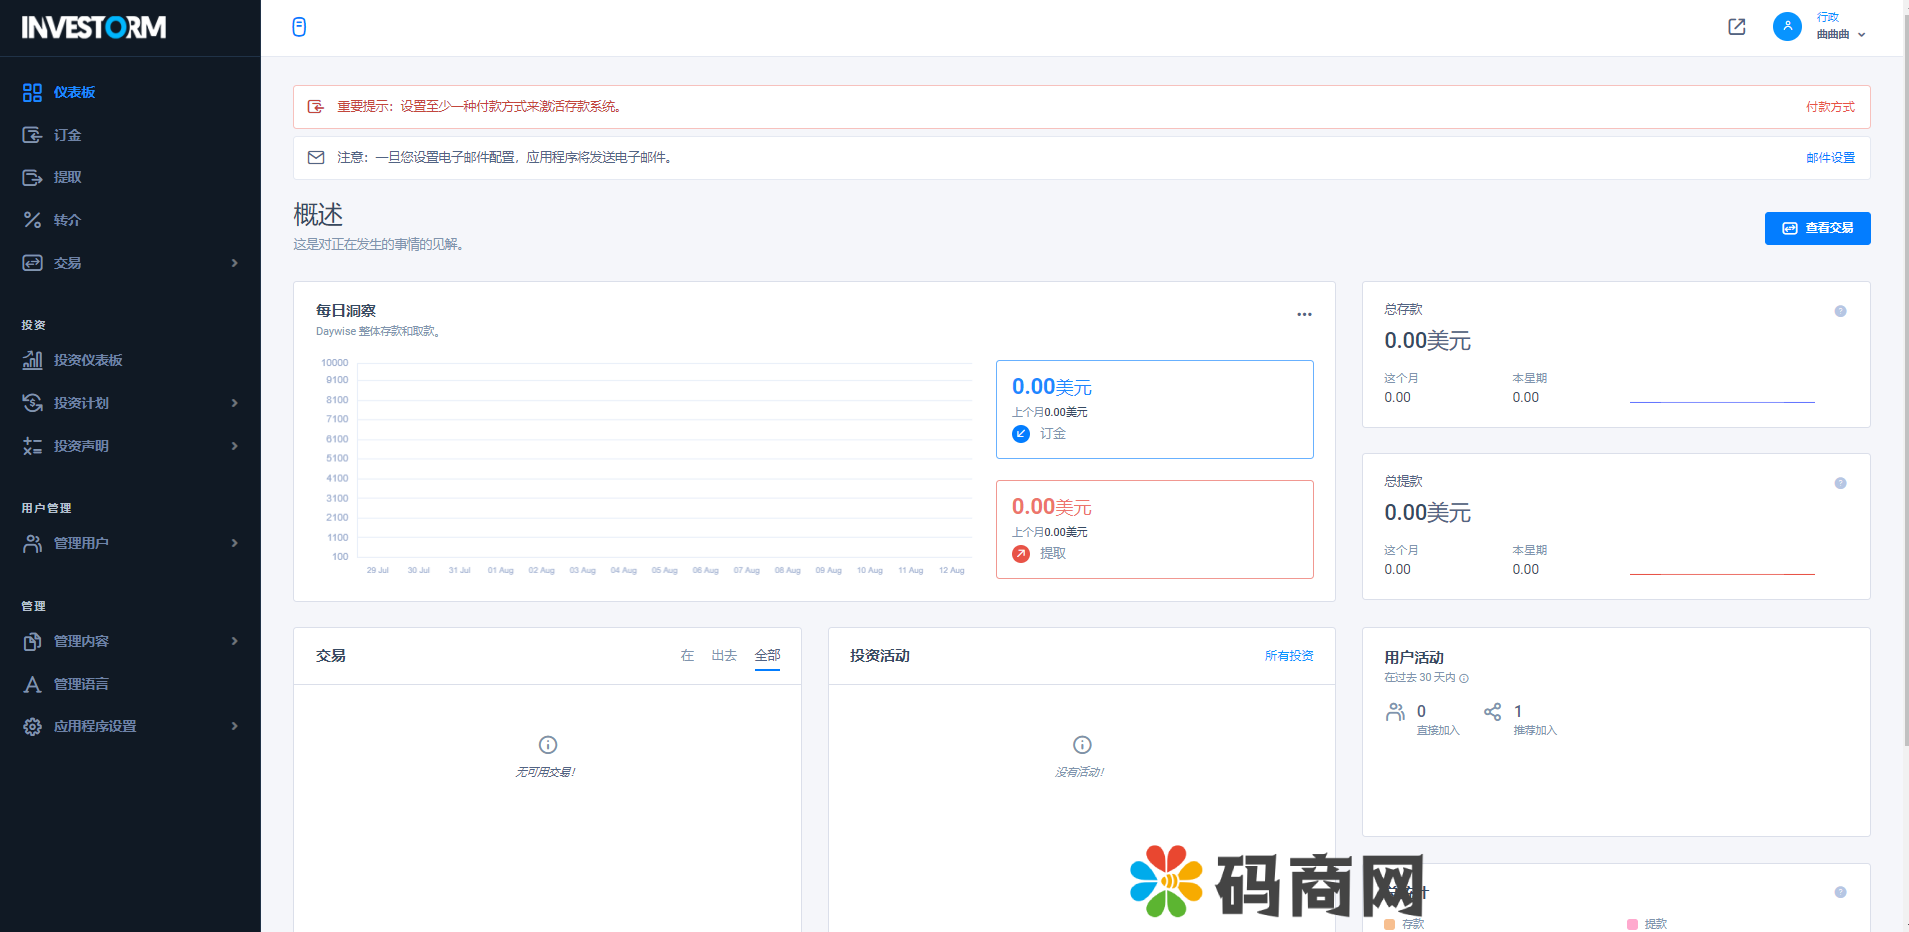The image size is (1909, 932).
Task: Open the 每日洞察 three-dot options menu
Action: [1304, 314]
